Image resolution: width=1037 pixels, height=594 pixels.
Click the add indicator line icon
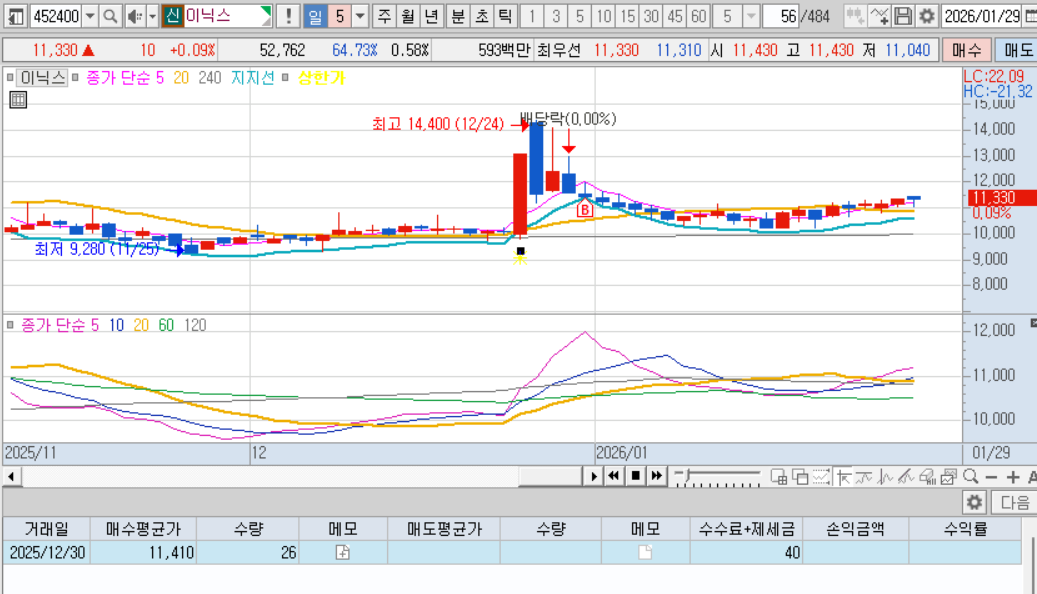(x=879, y=16)
